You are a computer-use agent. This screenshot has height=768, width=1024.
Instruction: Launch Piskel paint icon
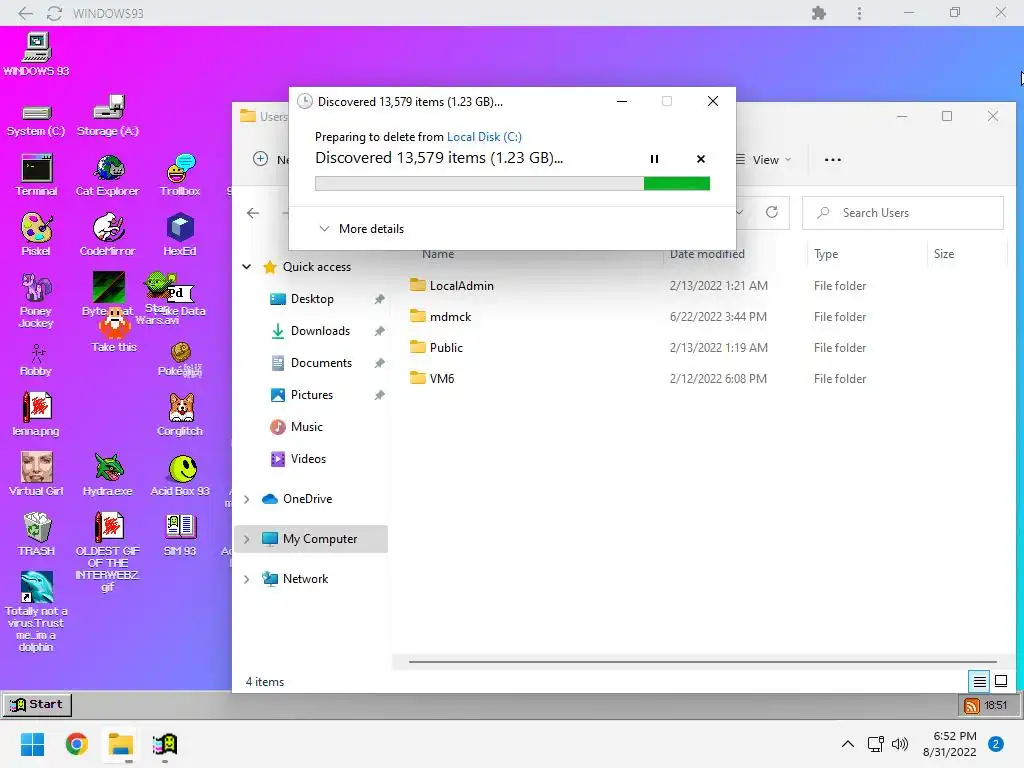click(37, 234)
